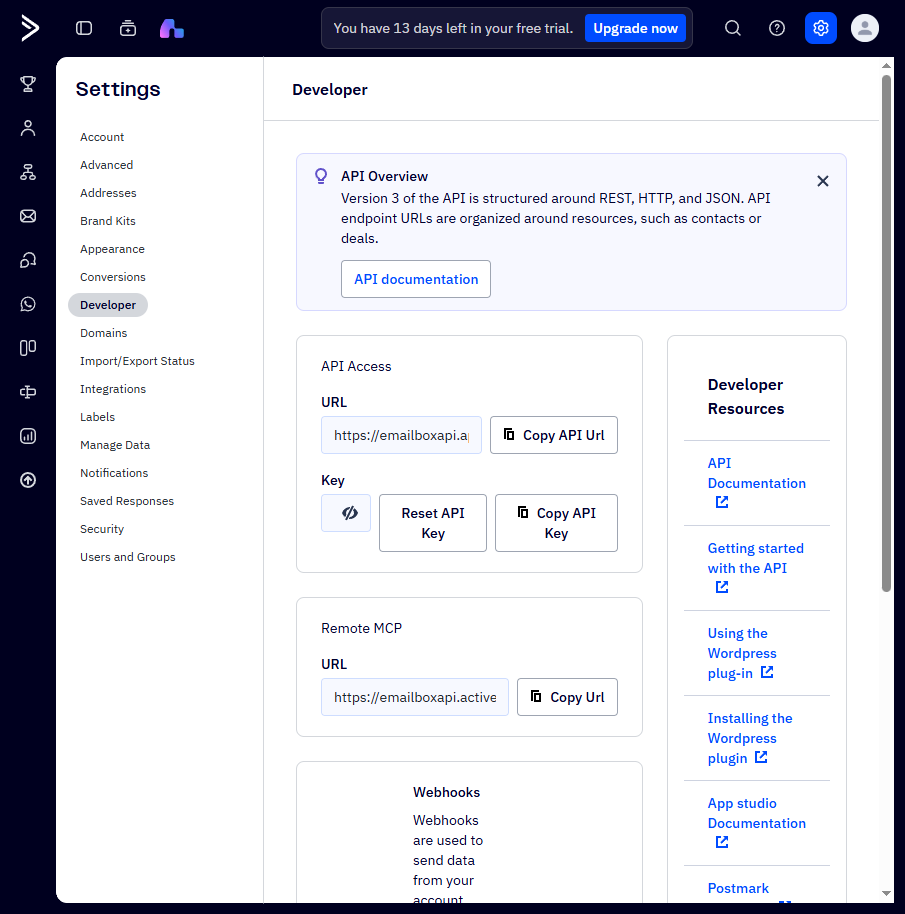This screenshot has width=905, height=914.
Task: Click the vertical scrollbar thumb
Action: point(886,333)
